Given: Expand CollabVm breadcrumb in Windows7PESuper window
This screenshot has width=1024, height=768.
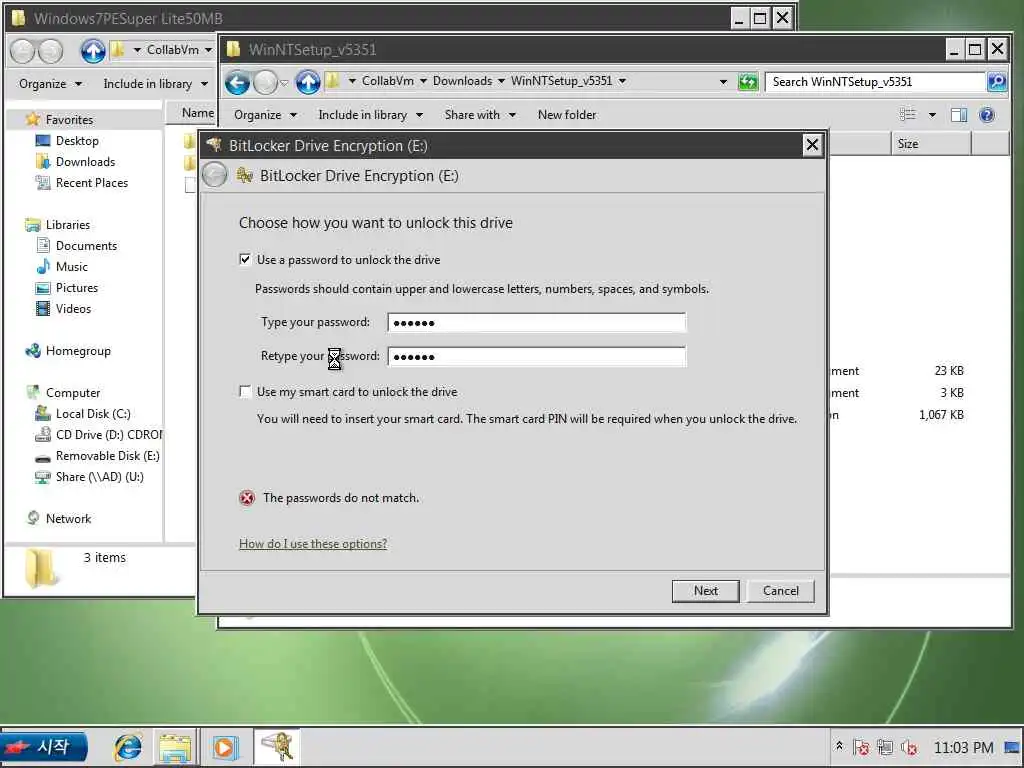Looking at the screenshot, I should click(208, 50).
